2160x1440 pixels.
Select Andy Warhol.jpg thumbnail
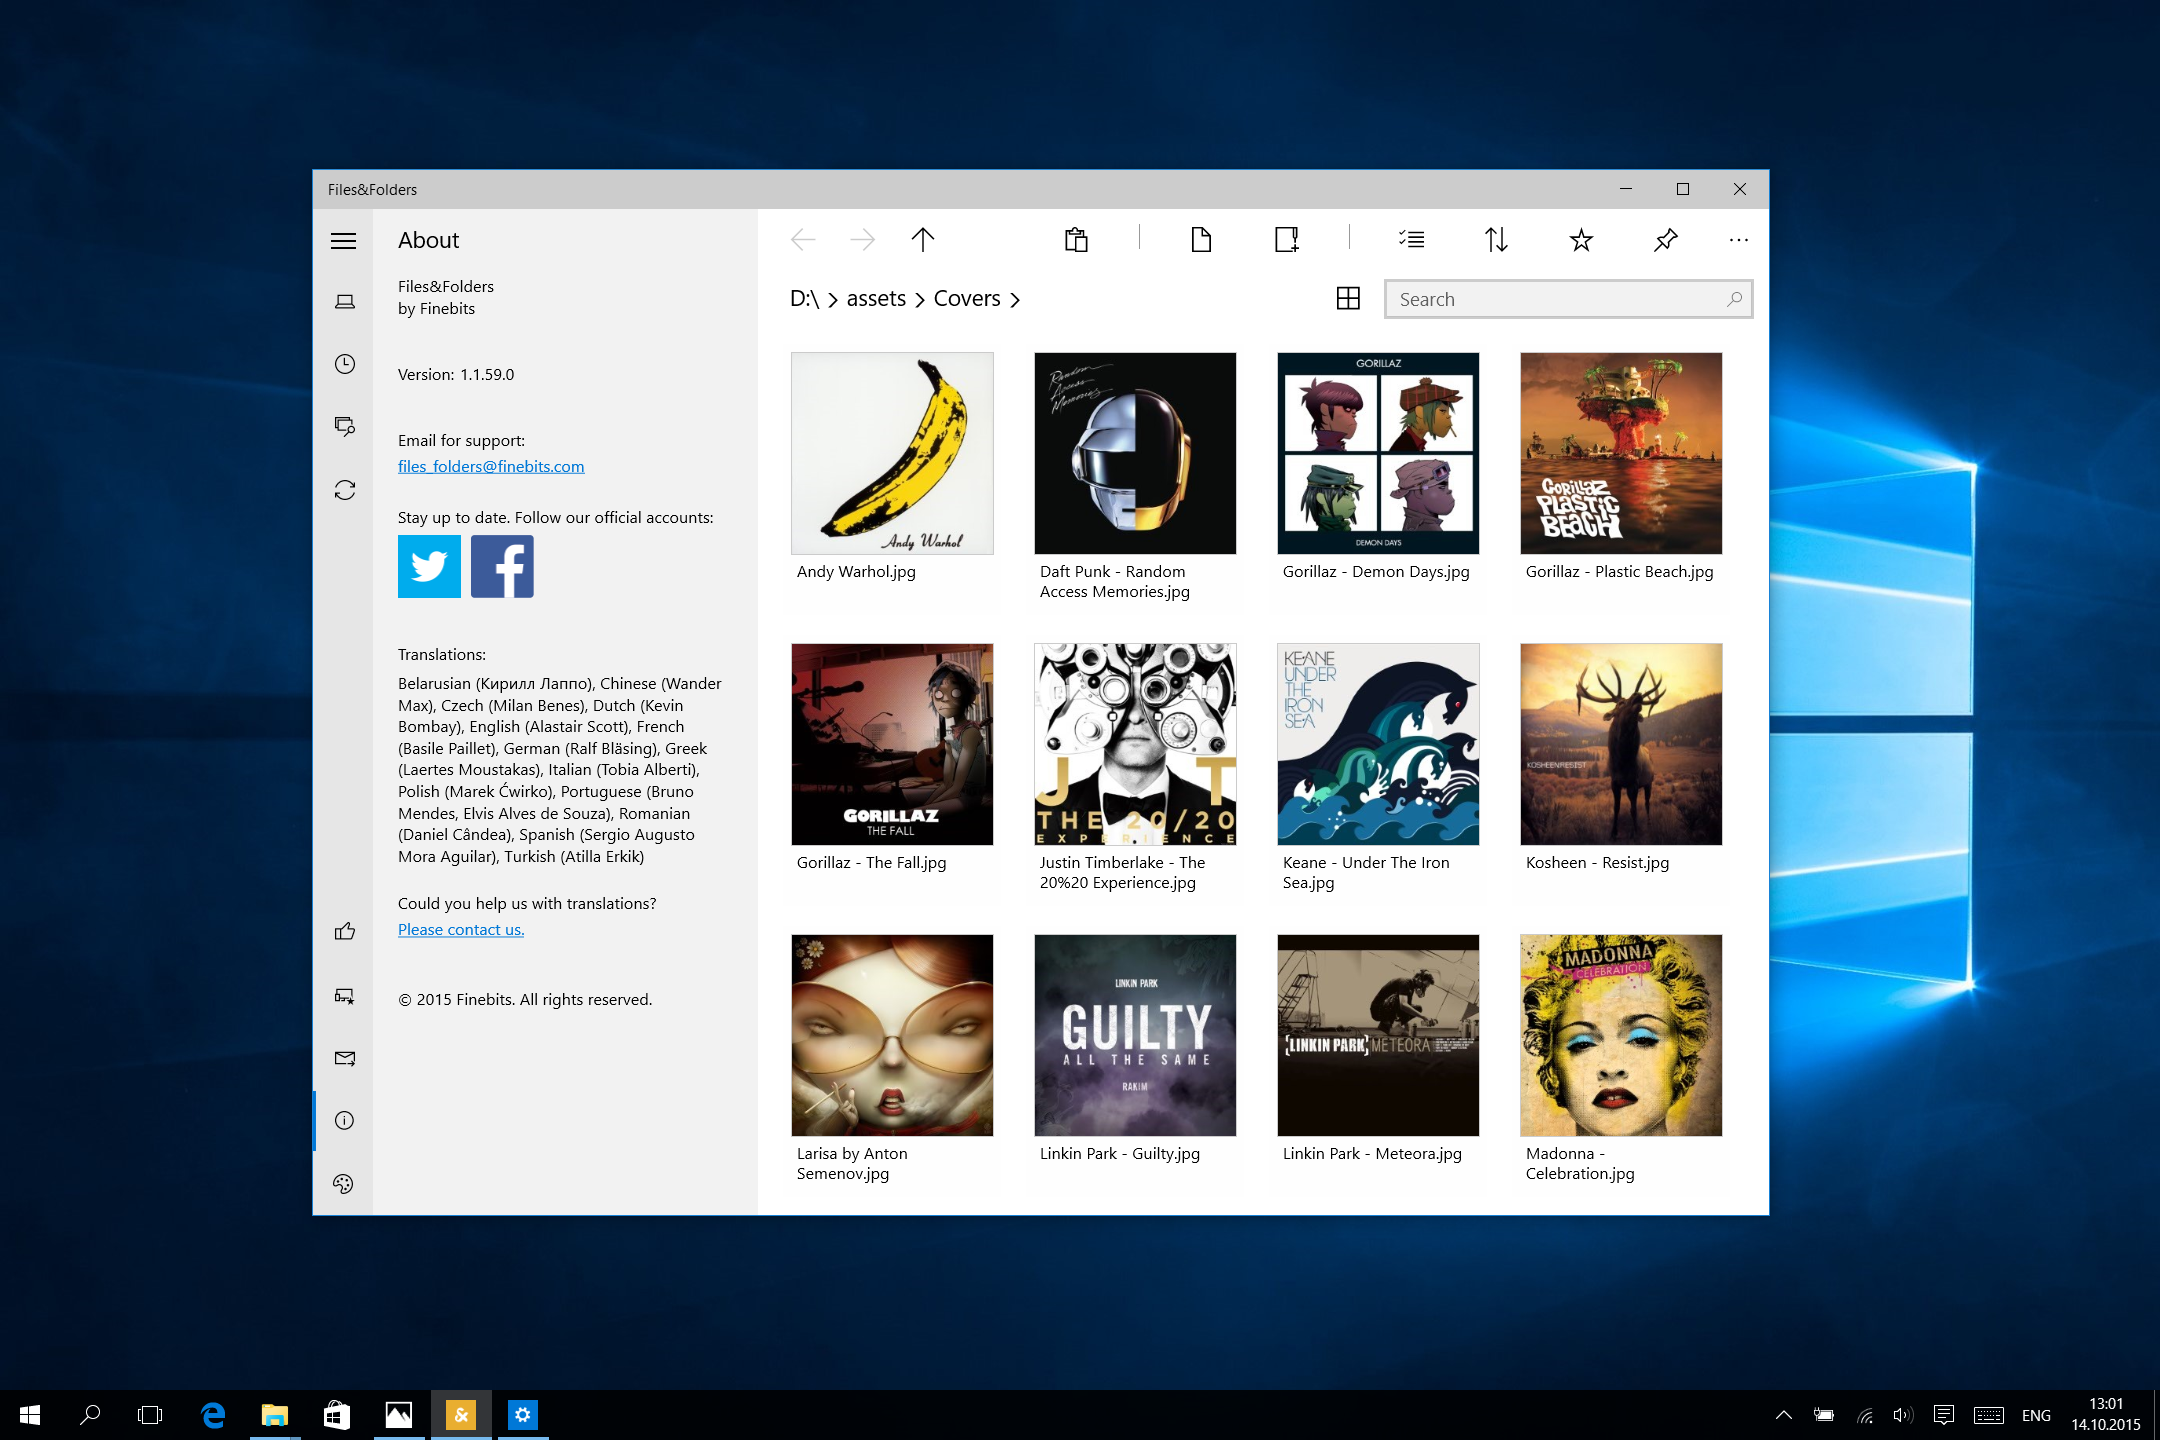click(892, 453)
